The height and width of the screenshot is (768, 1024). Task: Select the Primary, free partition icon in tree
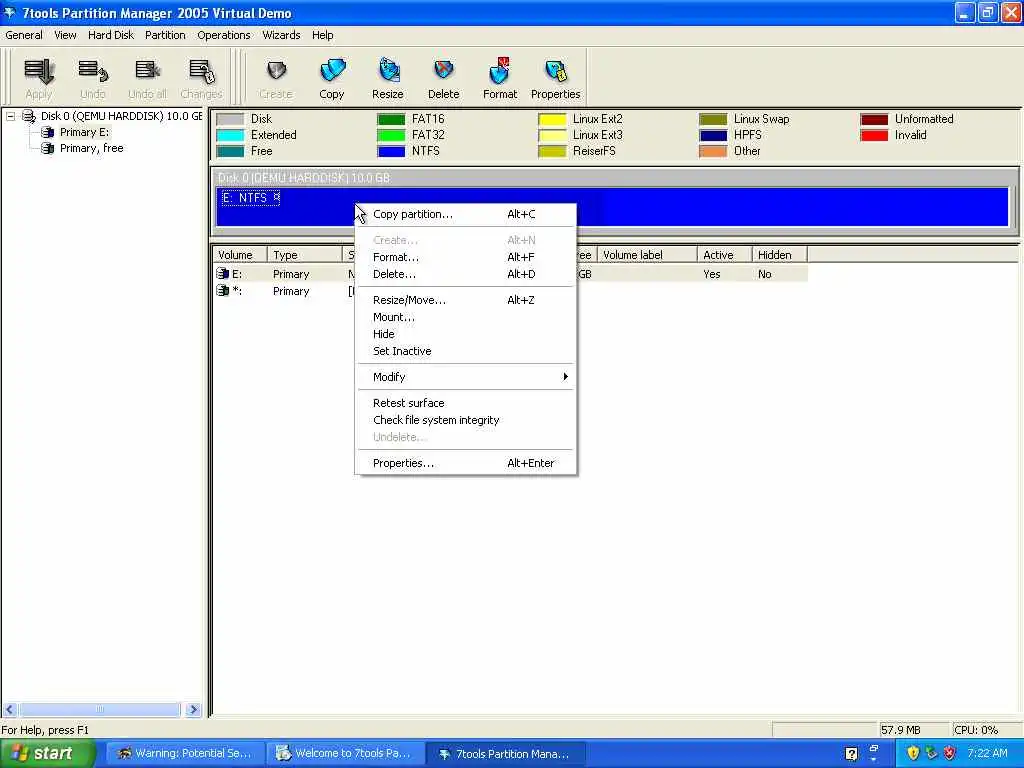(48, 148)
